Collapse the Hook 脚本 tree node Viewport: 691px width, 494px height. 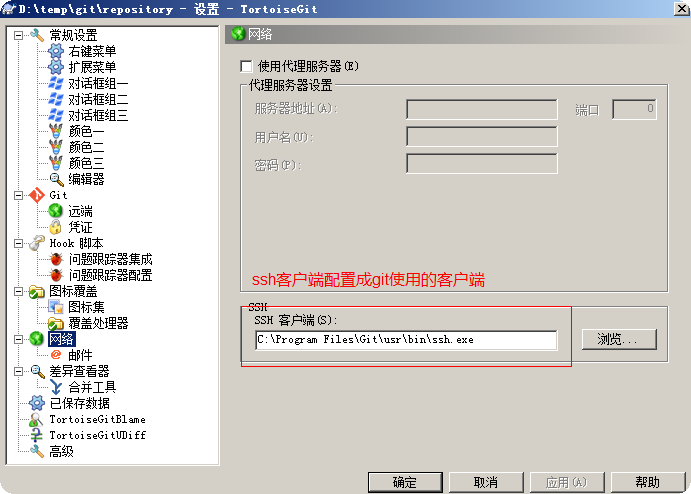[18, 243]
